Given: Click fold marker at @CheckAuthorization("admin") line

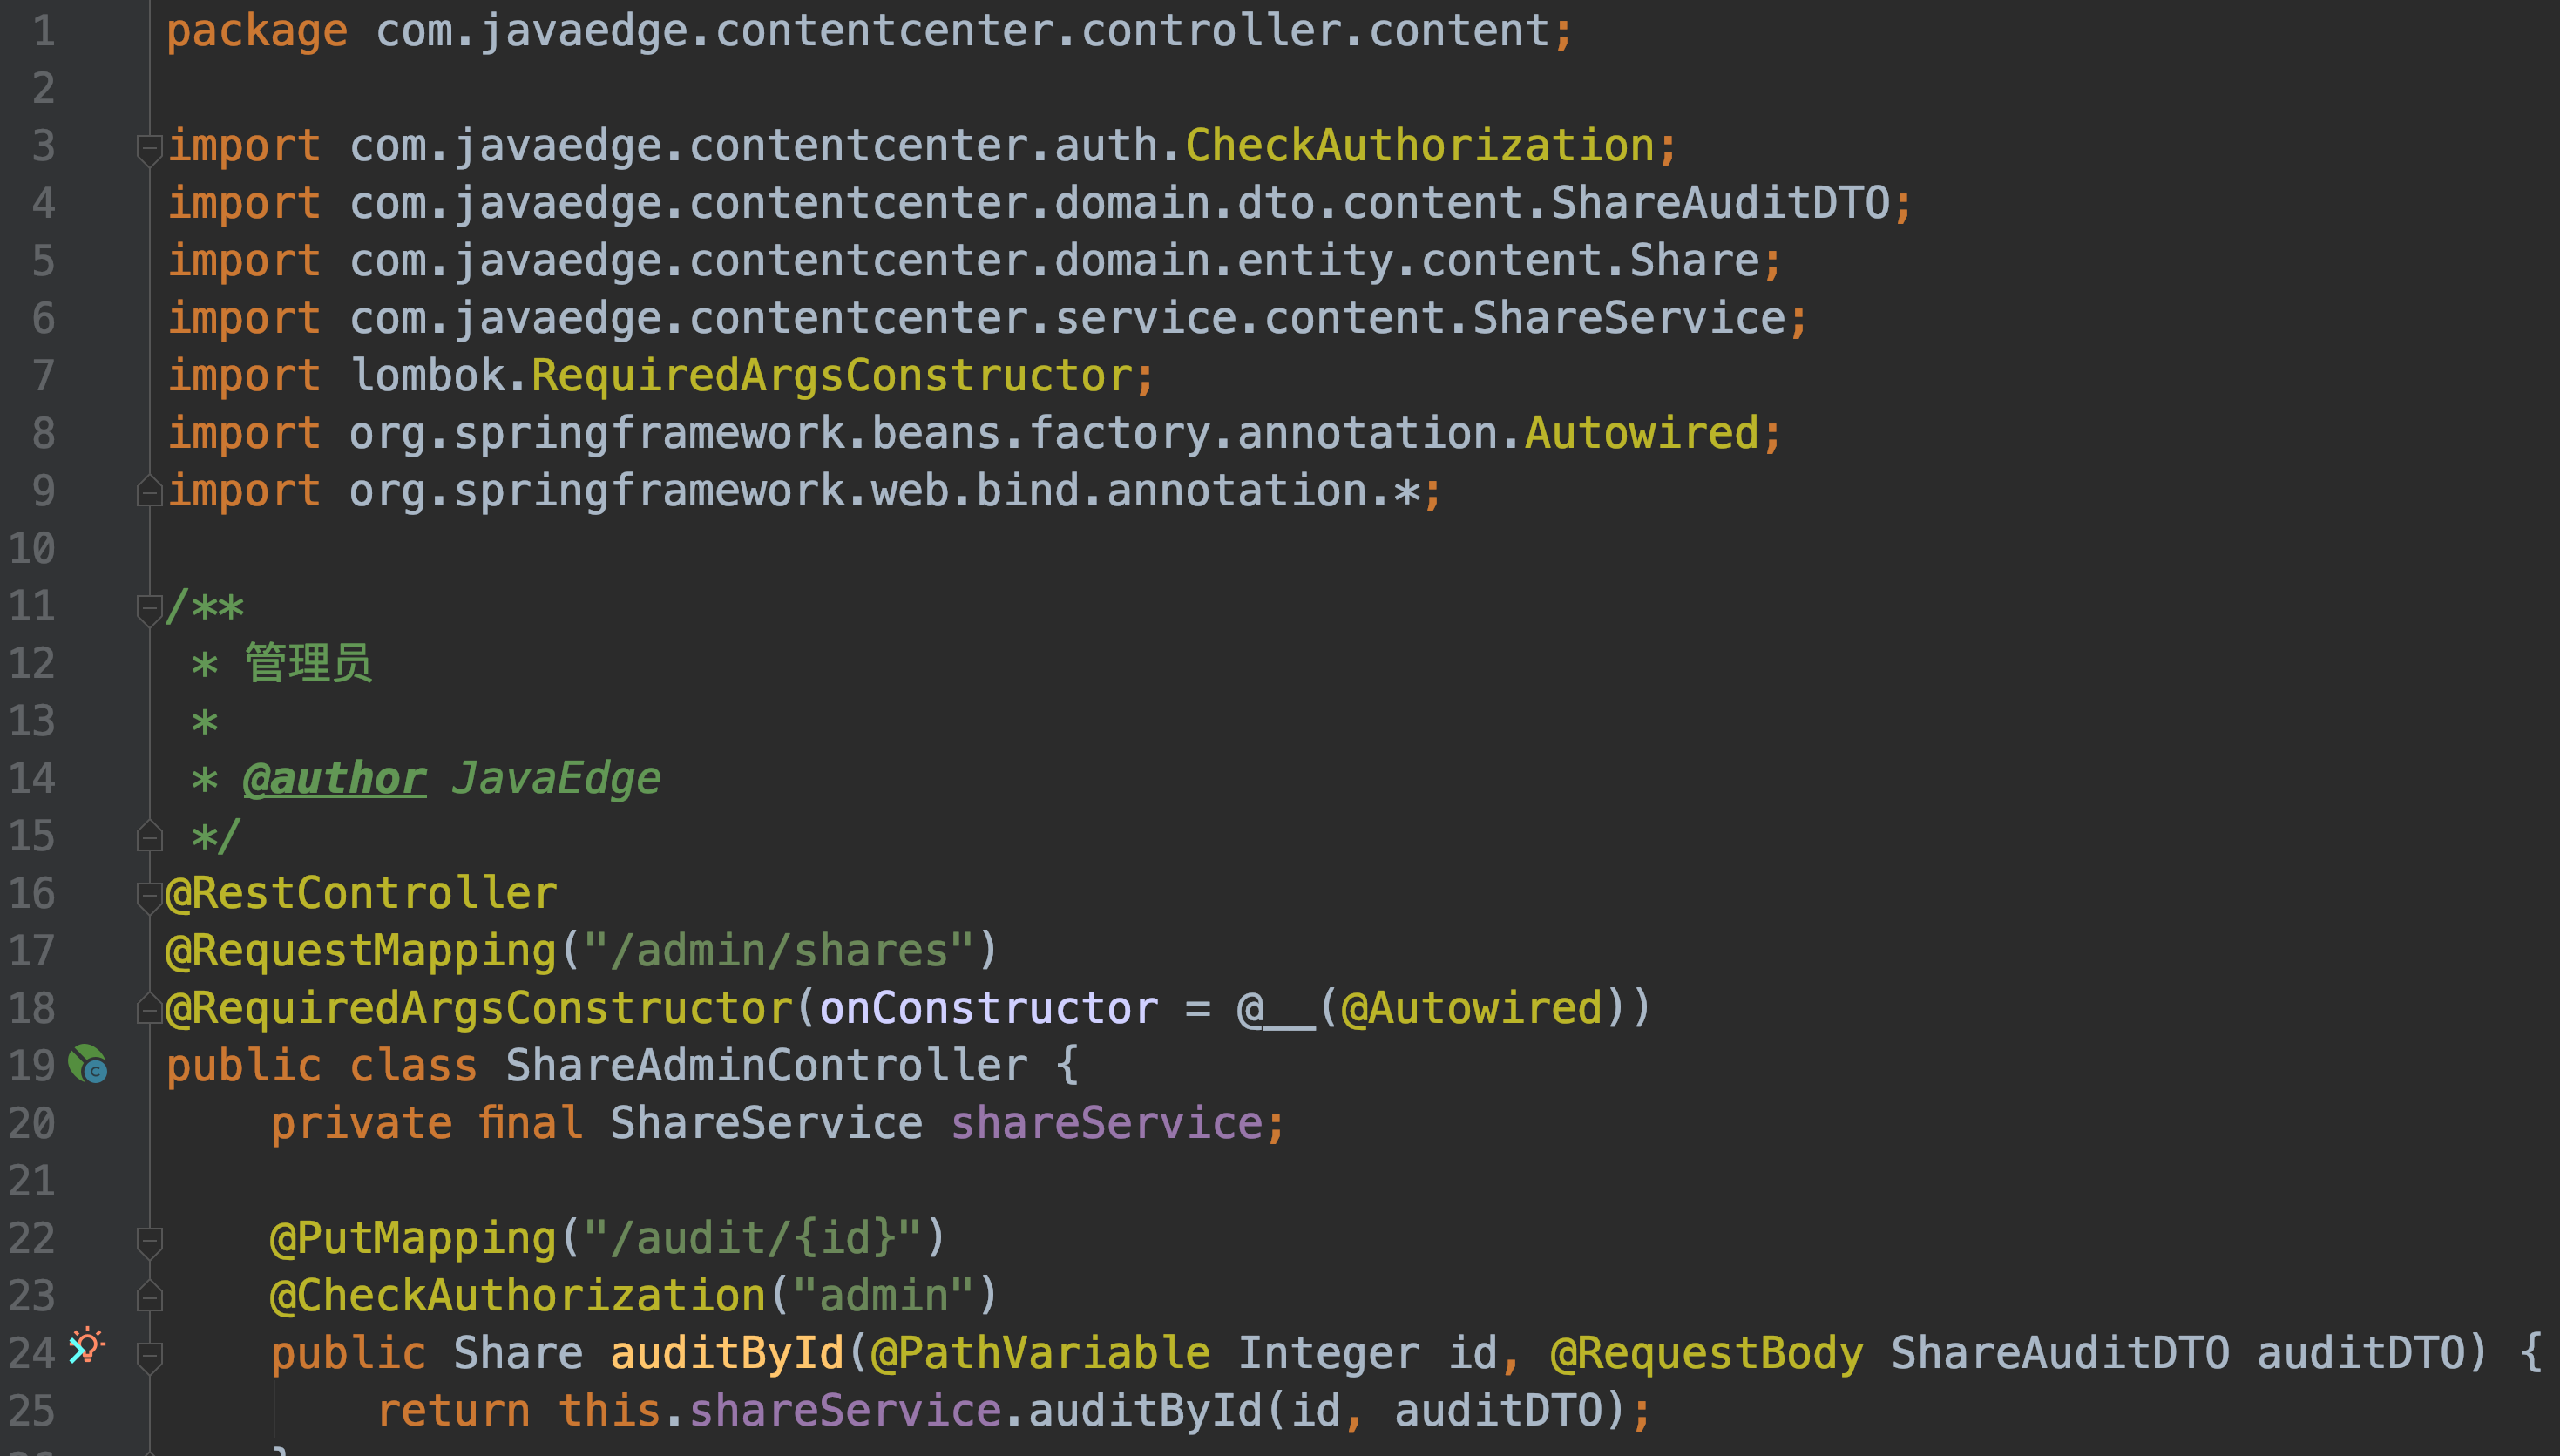Looking at the screenshot, I should coord(149,1295).
